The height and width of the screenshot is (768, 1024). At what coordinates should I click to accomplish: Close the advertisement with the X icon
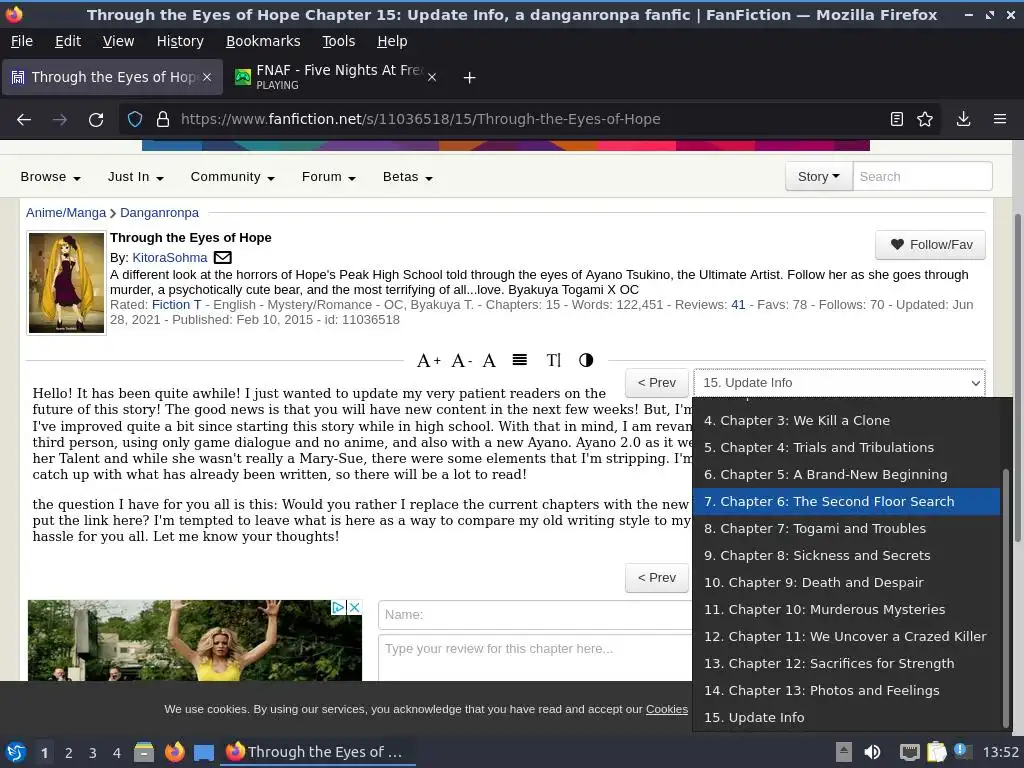click(x=354, y=607)
